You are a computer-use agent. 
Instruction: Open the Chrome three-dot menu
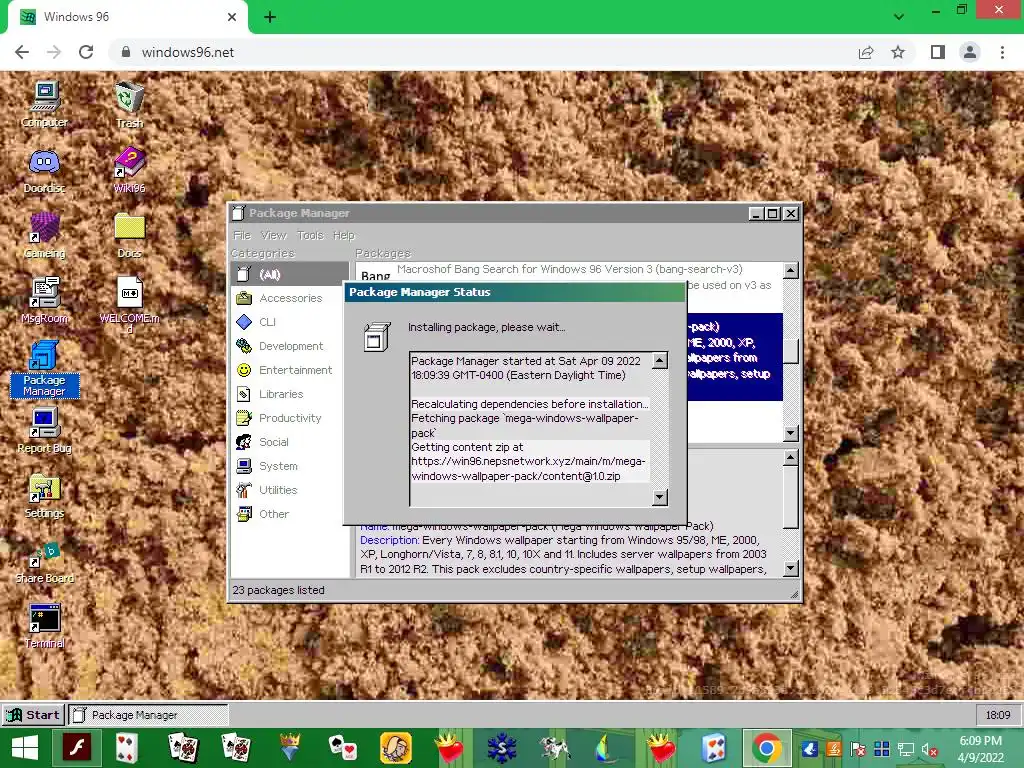pyautogui.click(x=1002, y=52)
